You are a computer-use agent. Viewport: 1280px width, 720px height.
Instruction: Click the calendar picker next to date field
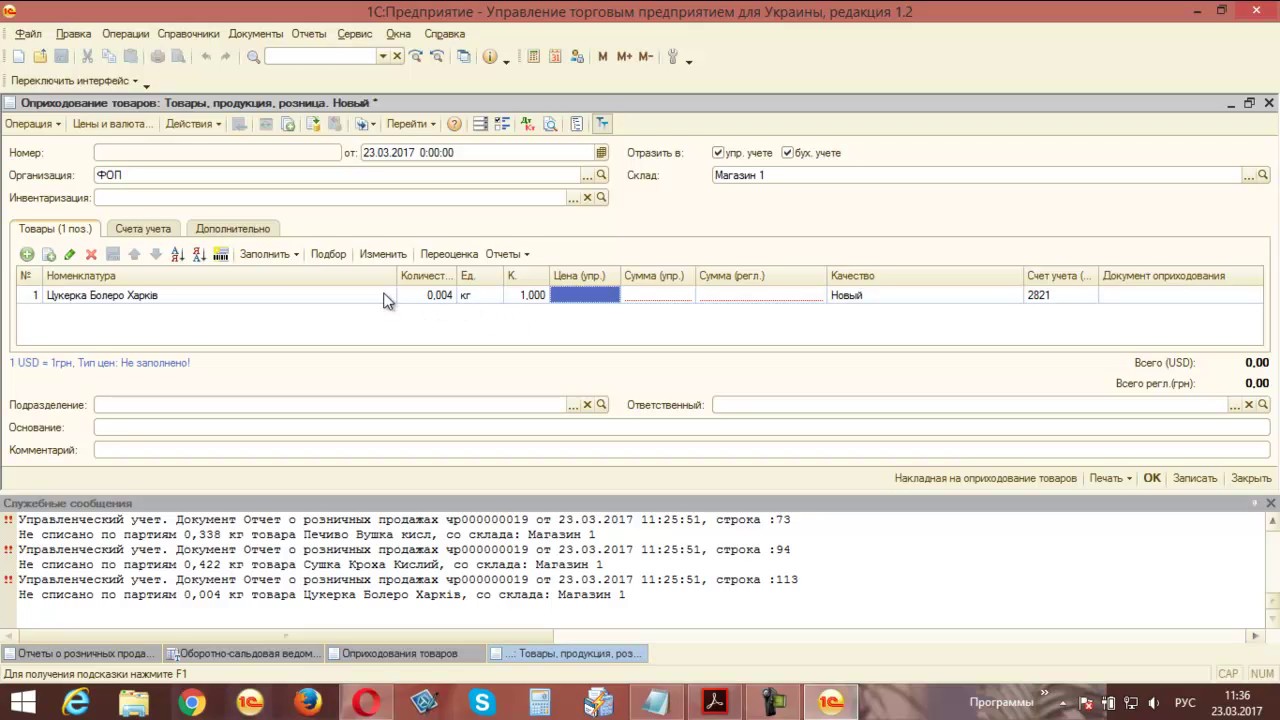pyautogui.click(x=601, y=153)
